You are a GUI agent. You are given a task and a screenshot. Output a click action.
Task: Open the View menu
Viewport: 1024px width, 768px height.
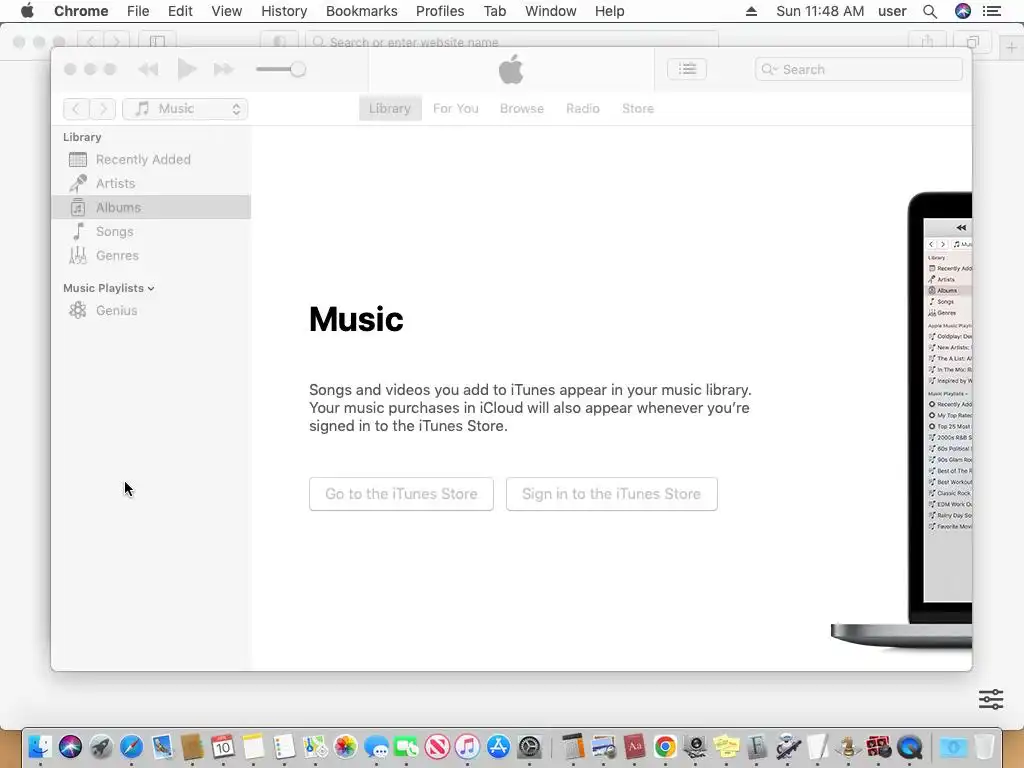tap(227, 11)
